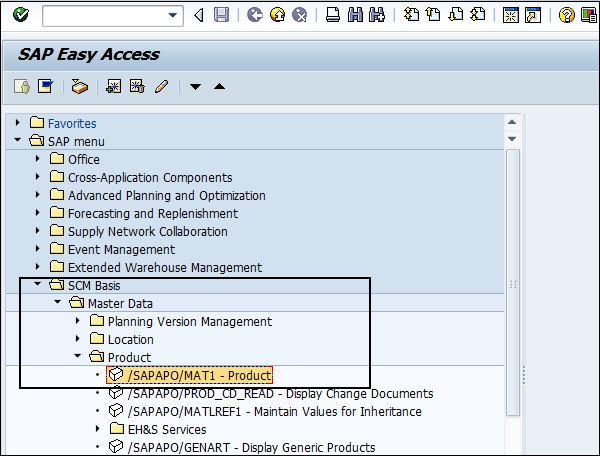Select Advanced Planning and Optimization folder
The width and height of the screenshot is (600, 456).
pos(166,196)
